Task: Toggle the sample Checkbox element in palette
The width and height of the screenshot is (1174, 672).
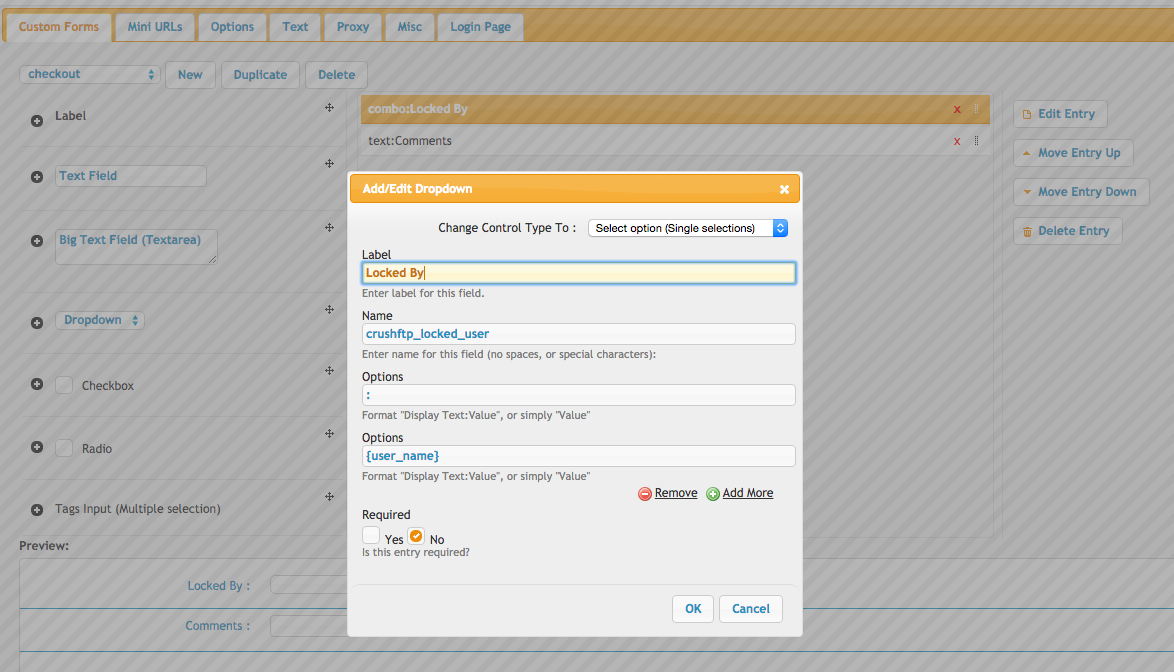Action: (64, 385)
